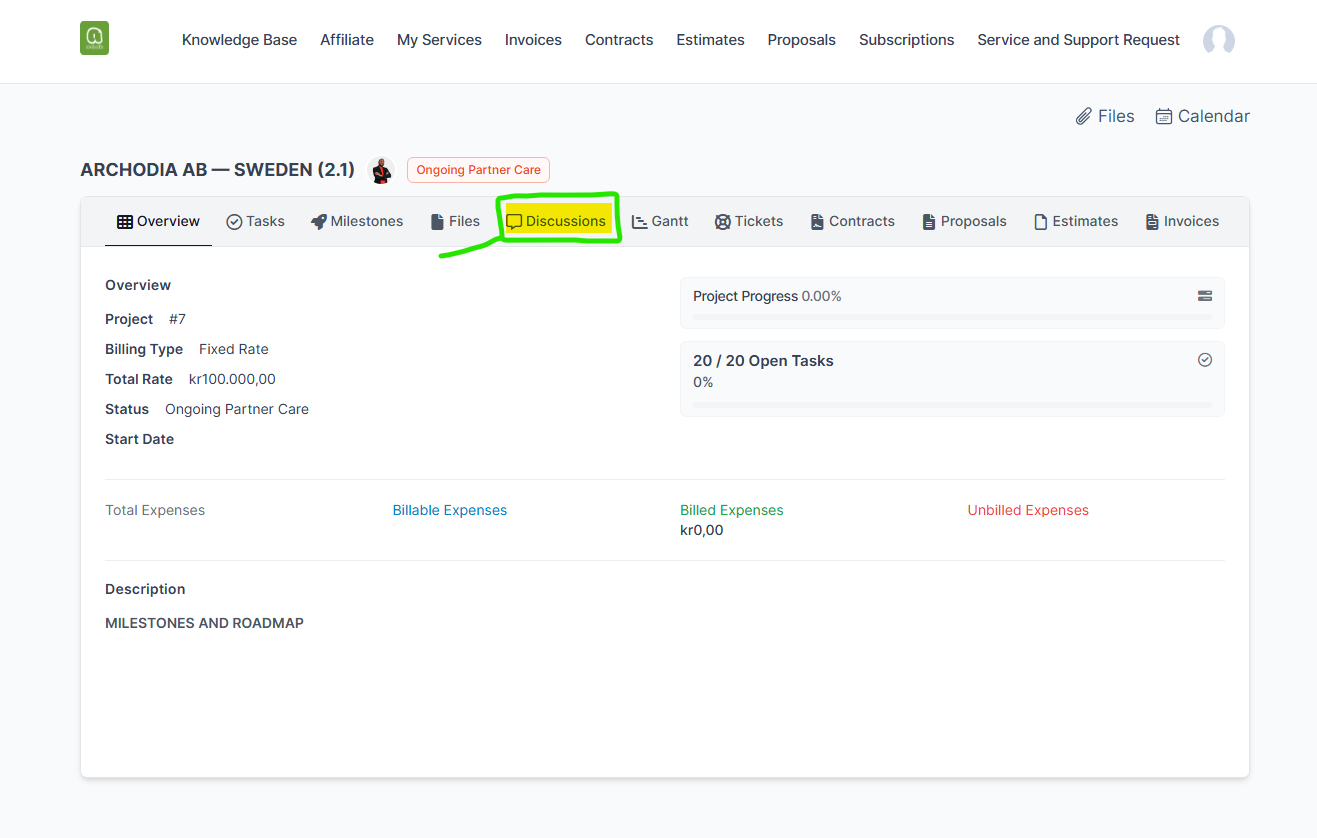Click the green company logo icon
1317x838 pixels.
[94, 38]
